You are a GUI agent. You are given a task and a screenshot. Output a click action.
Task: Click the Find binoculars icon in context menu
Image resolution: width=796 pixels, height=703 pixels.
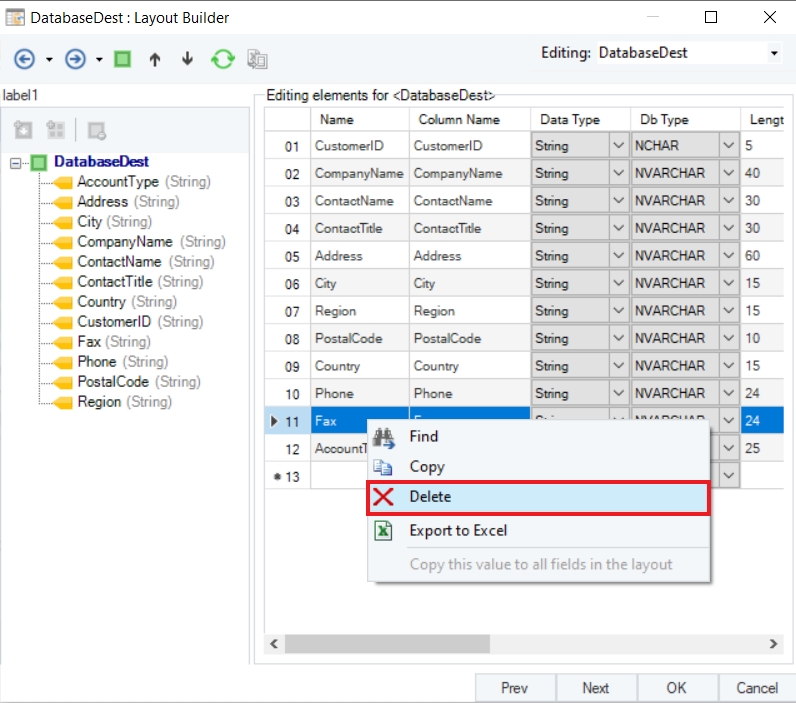pos(383,437)
